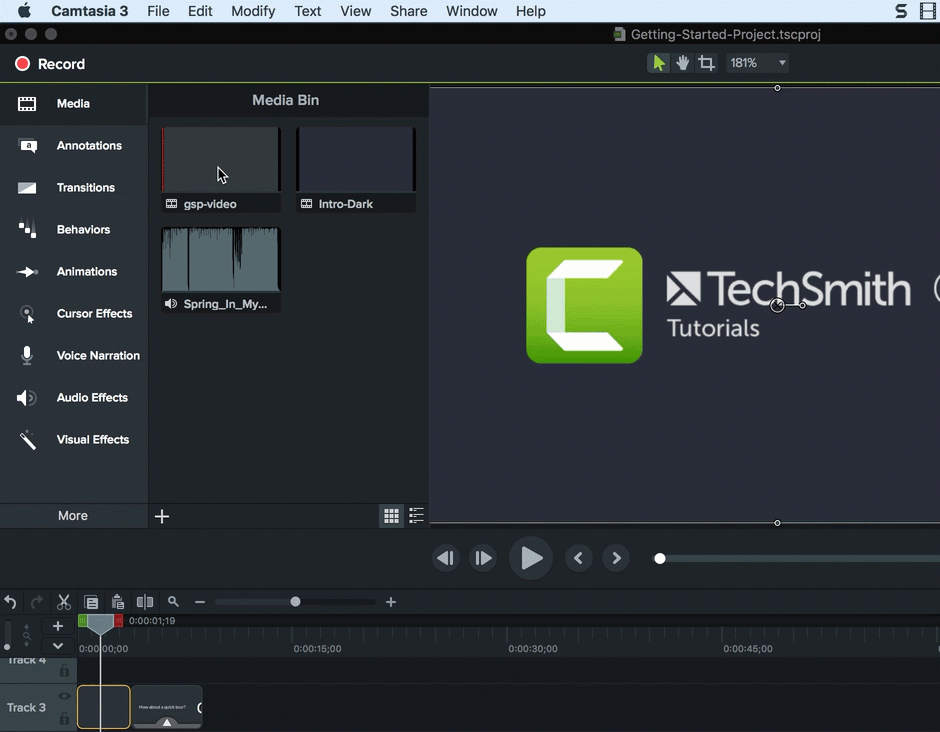The height and width of the screenshot is (732, 940).
Task: Split the media at the playhead
Action: coord(144,602)
